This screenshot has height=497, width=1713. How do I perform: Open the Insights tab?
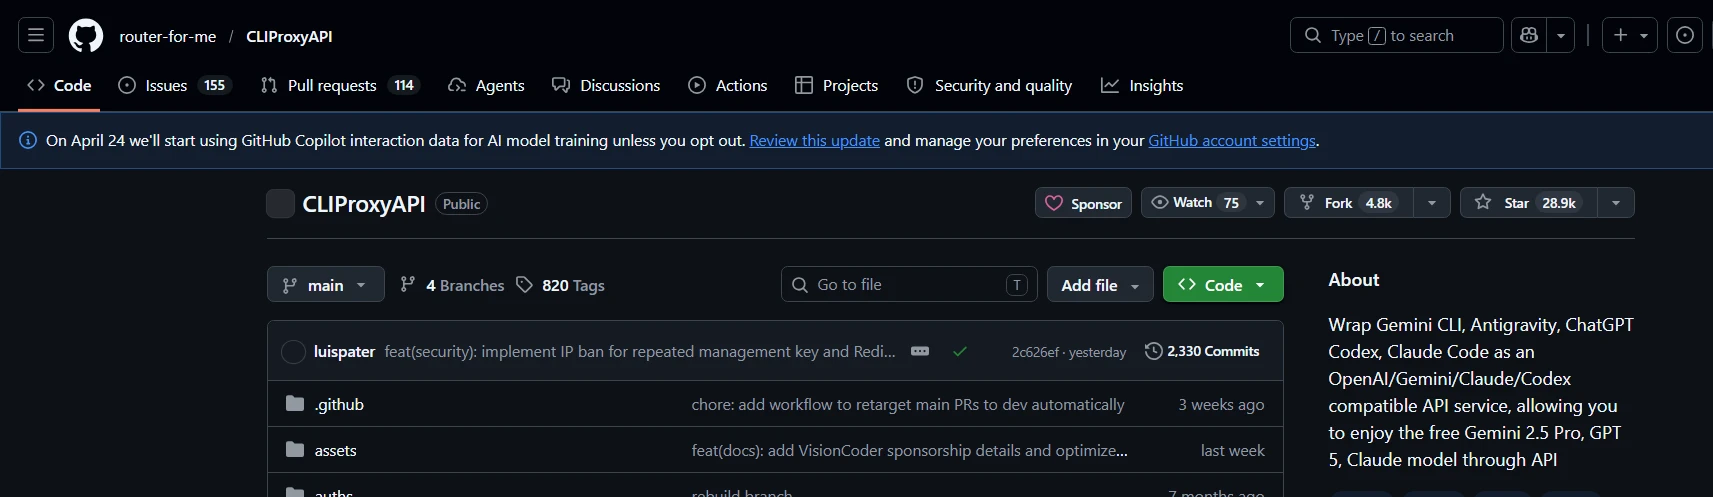point(1142,85)
